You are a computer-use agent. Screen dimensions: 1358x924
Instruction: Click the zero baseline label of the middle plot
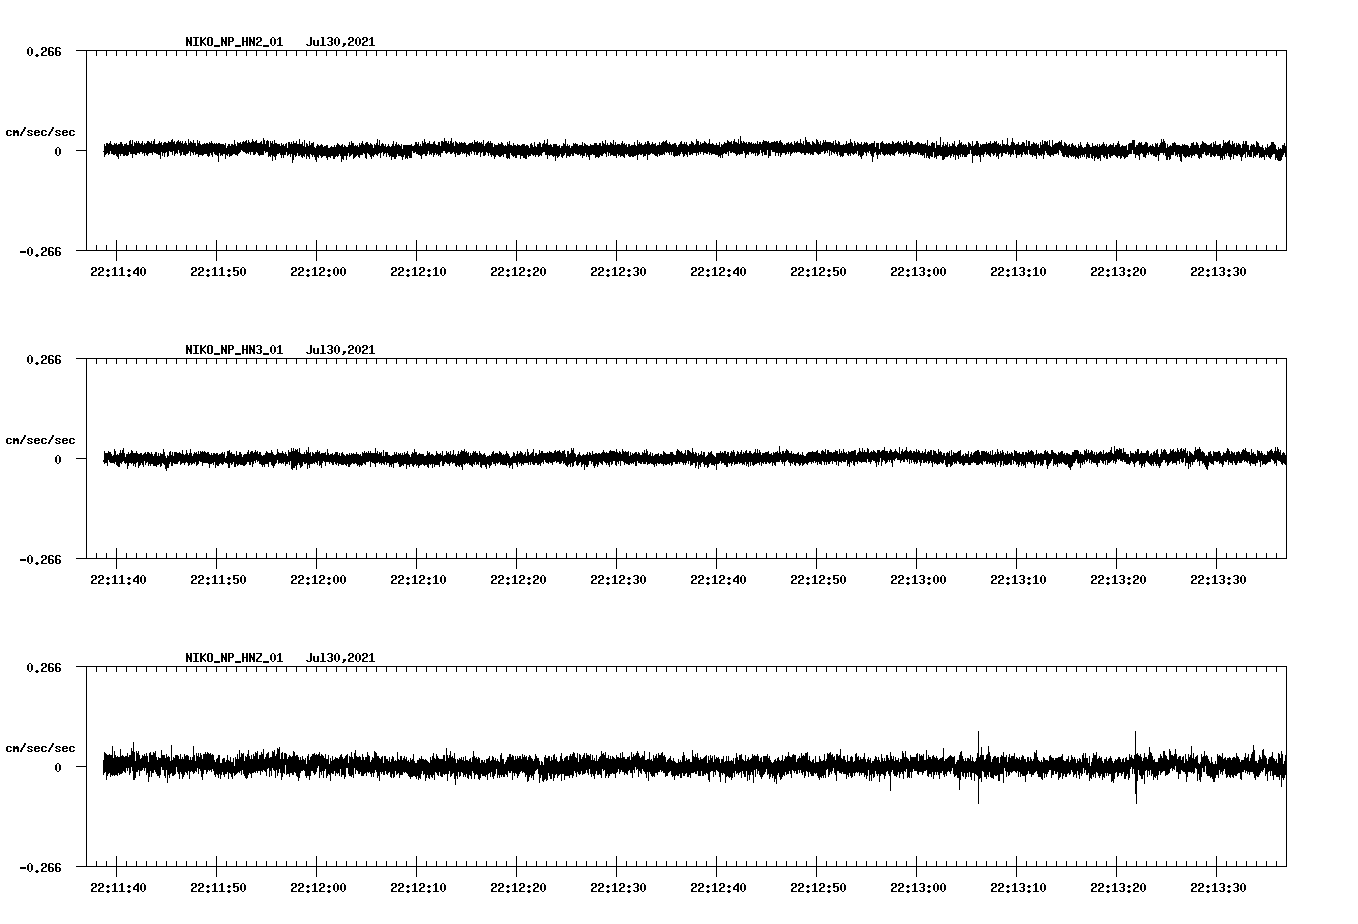(59, 460)
